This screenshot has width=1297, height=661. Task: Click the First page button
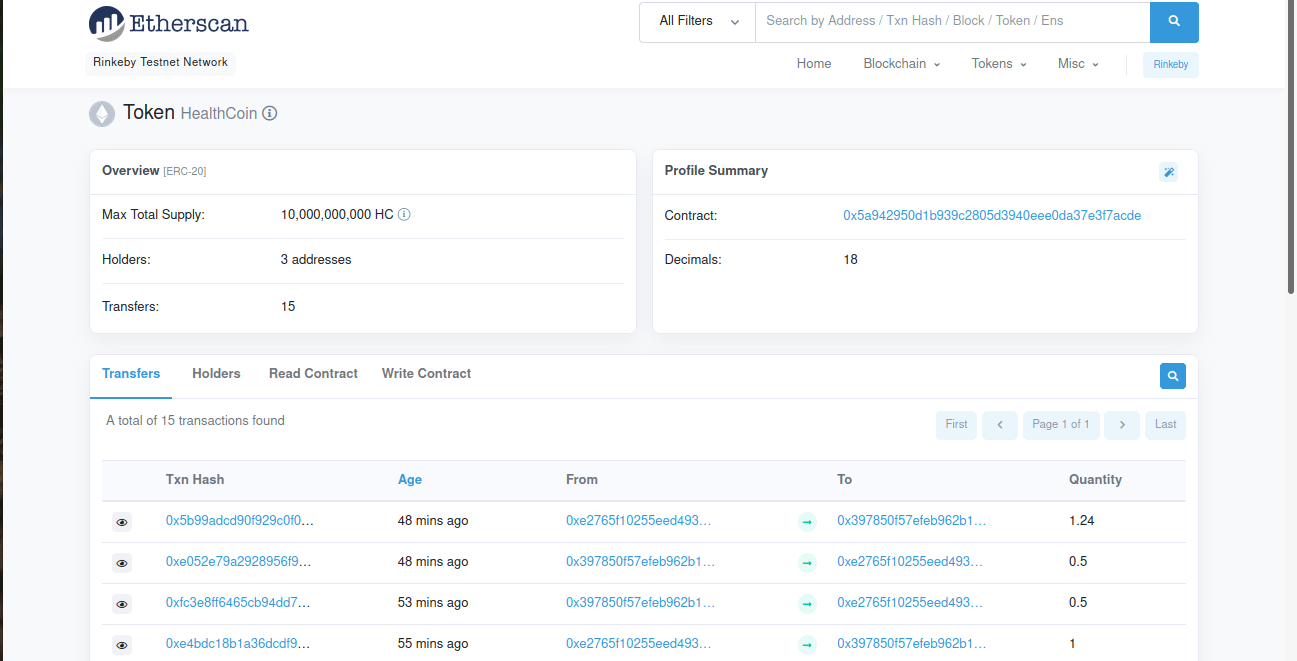tap(956, 425)
